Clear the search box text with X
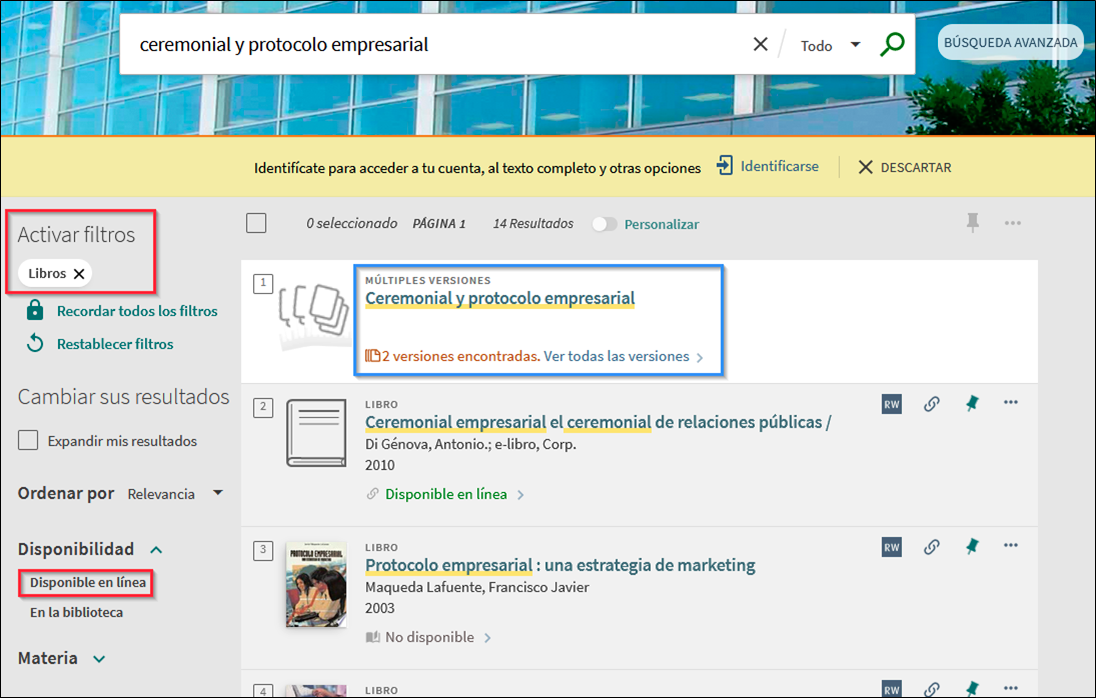The image size is (1096, 698). pyautogui.click(x=760, y=44)
